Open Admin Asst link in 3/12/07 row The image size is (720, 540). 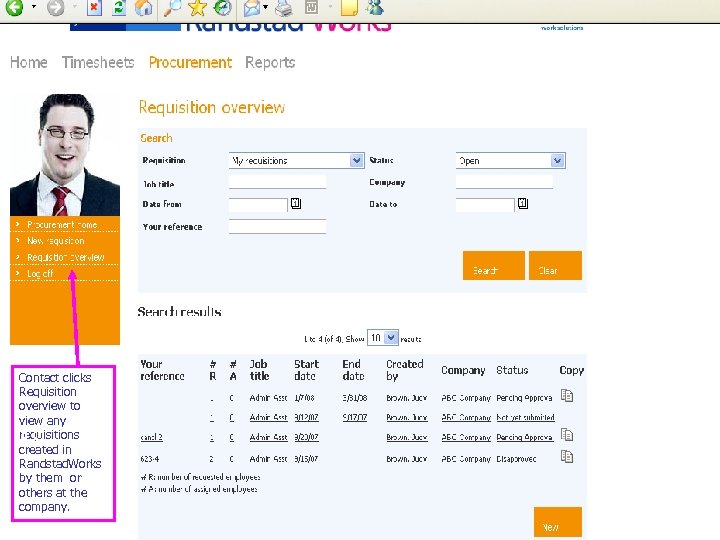[269, 417]
